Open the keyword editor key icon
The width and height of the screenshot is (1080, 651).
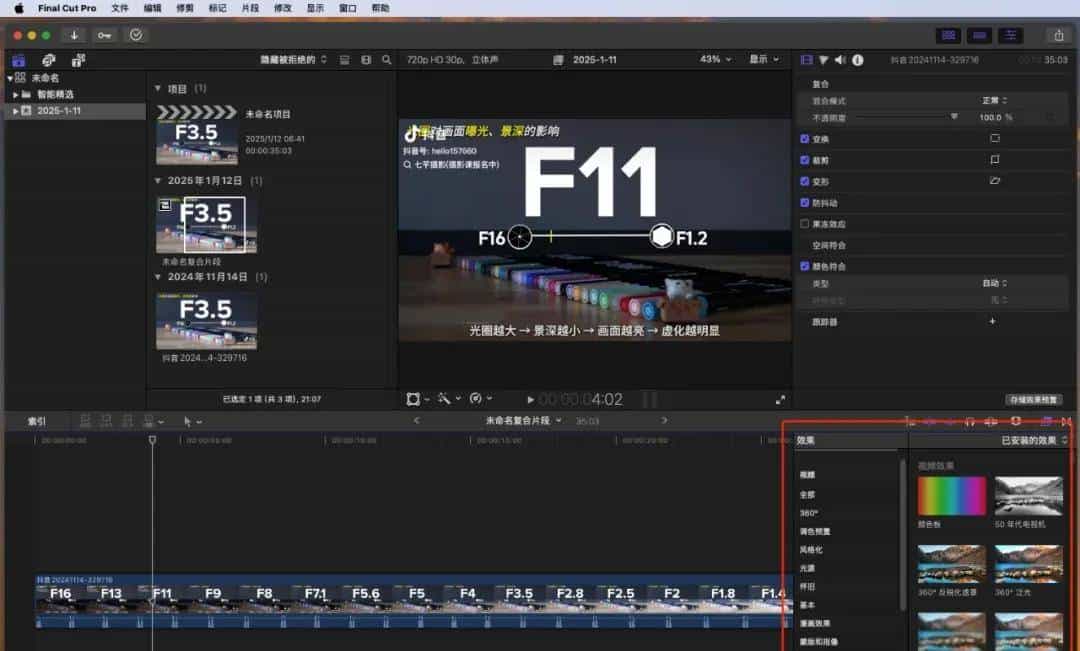click(x=103, y=35)
